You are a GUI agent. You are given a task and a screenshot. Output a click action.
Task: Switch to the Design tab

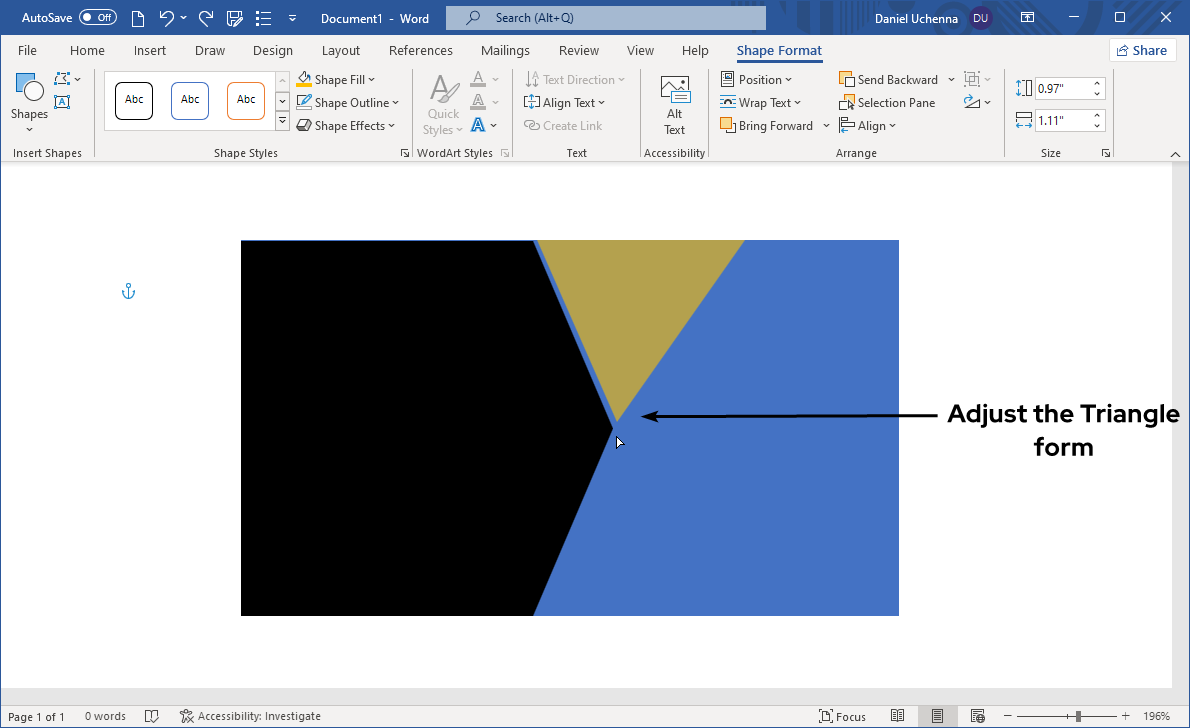273,51
